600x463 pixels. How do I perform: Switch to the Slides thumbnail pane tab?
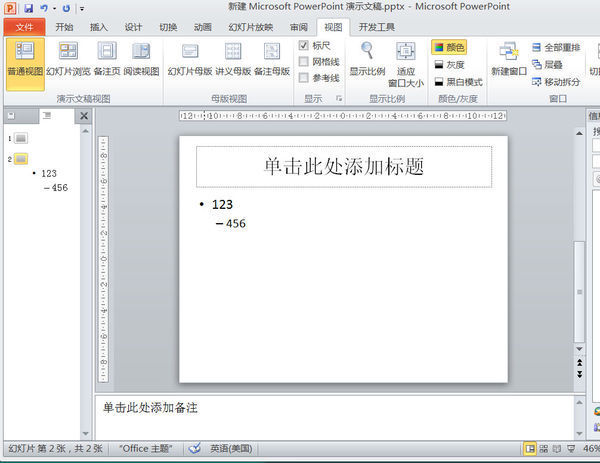point(21,116)
